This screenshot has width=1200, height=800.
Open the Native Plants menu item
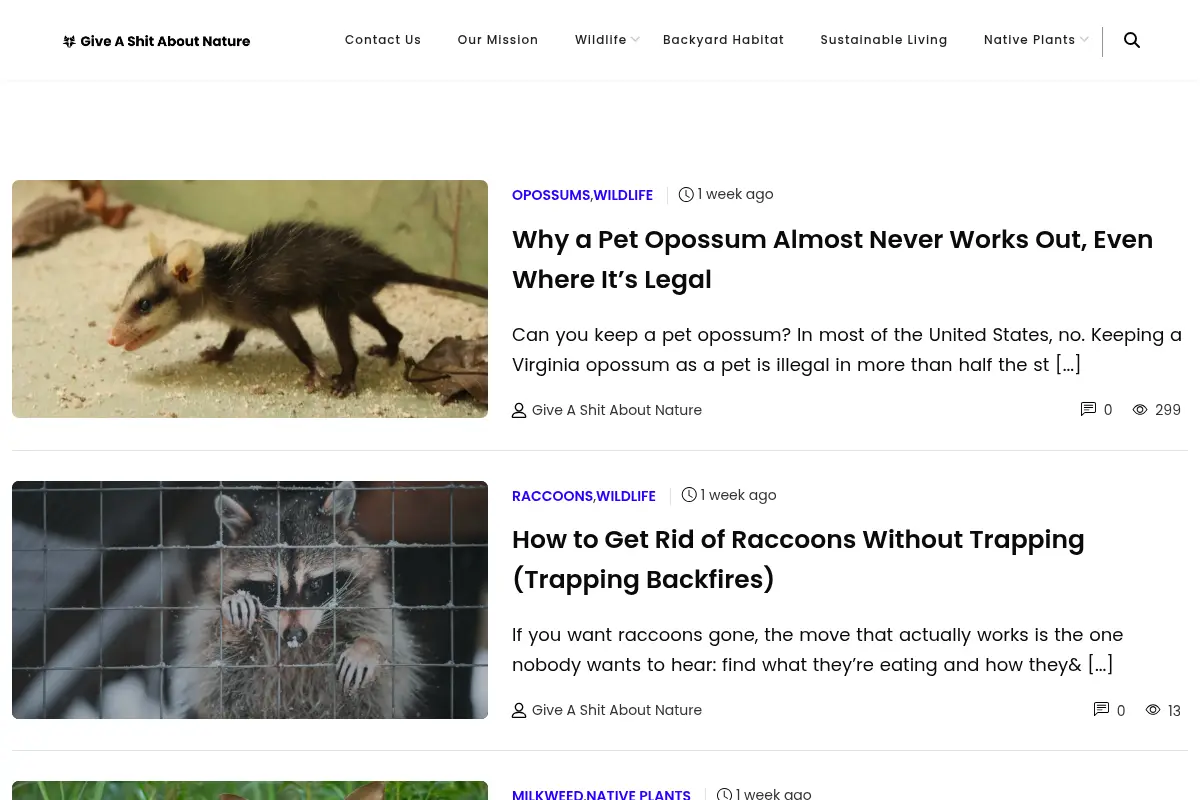click(x=1030, y=40)
